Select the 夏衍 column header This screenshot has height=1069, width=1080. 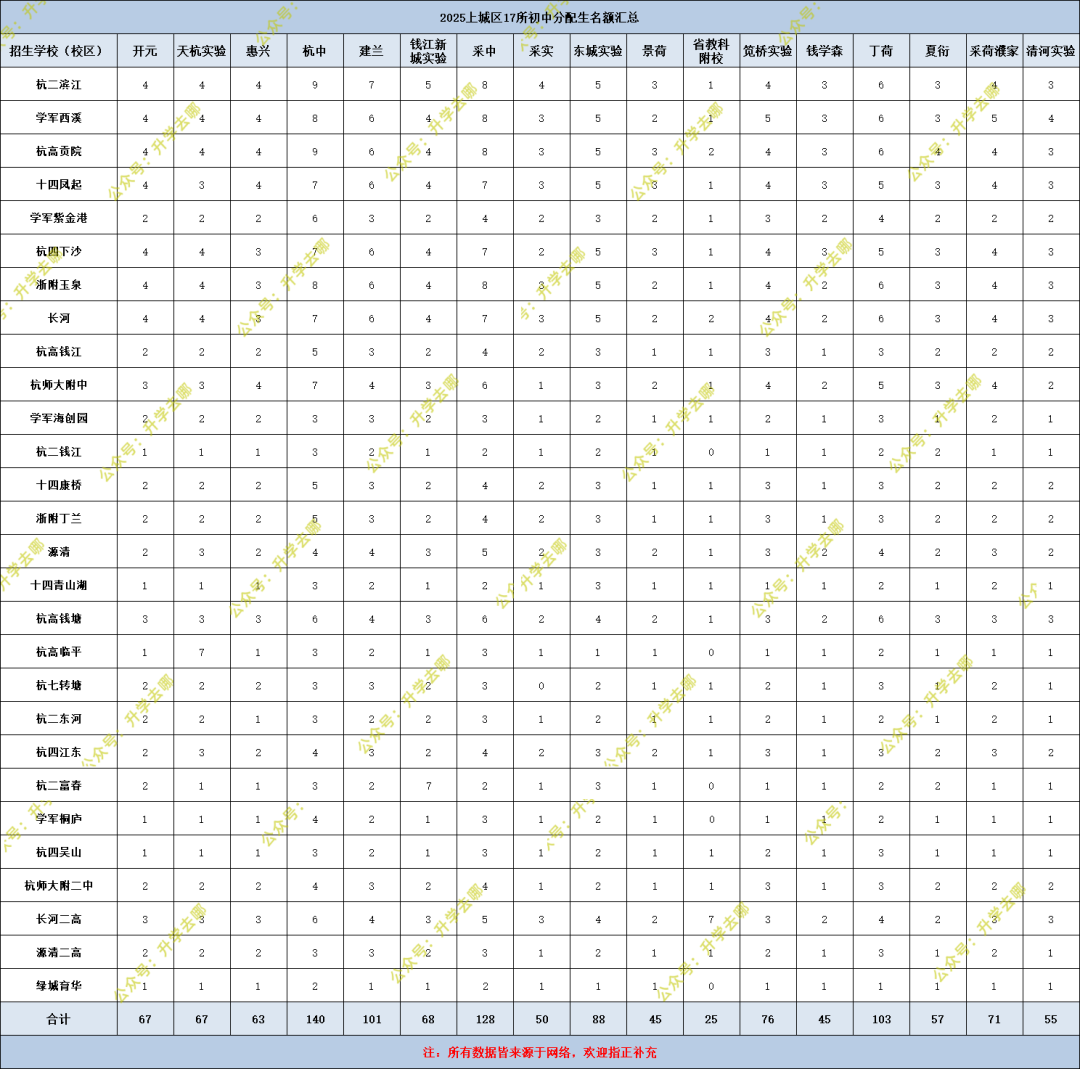(x=937, y=51)
